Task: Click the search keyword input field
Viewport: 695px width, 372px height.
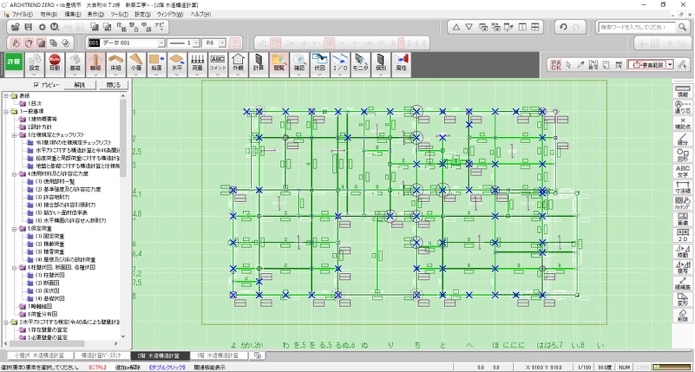Action: tap(636, 27)
